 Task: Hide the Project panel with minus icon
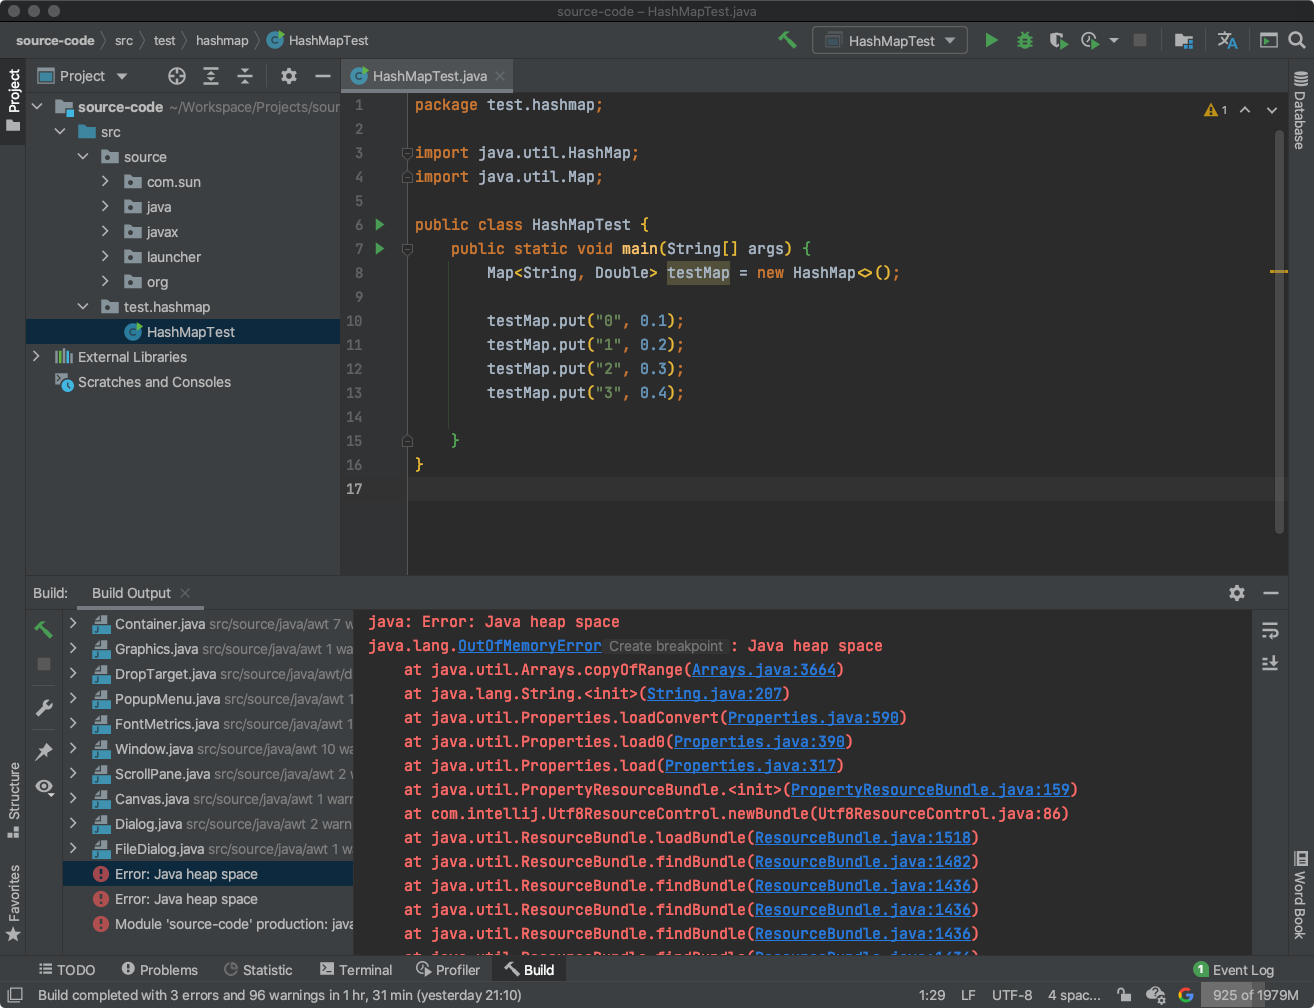[x=322, y=76]
